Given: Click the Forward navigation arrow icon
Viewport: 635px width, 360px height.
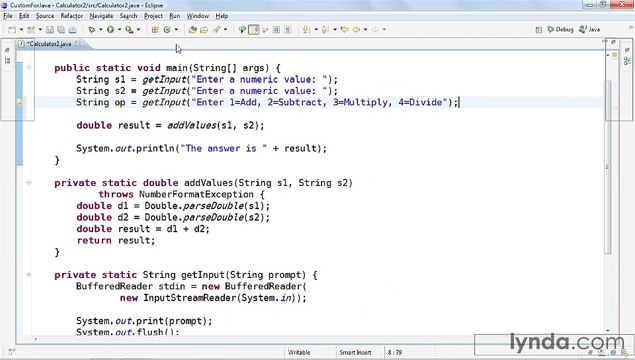Looking at the screenshot, I should (x=375, y=30).
